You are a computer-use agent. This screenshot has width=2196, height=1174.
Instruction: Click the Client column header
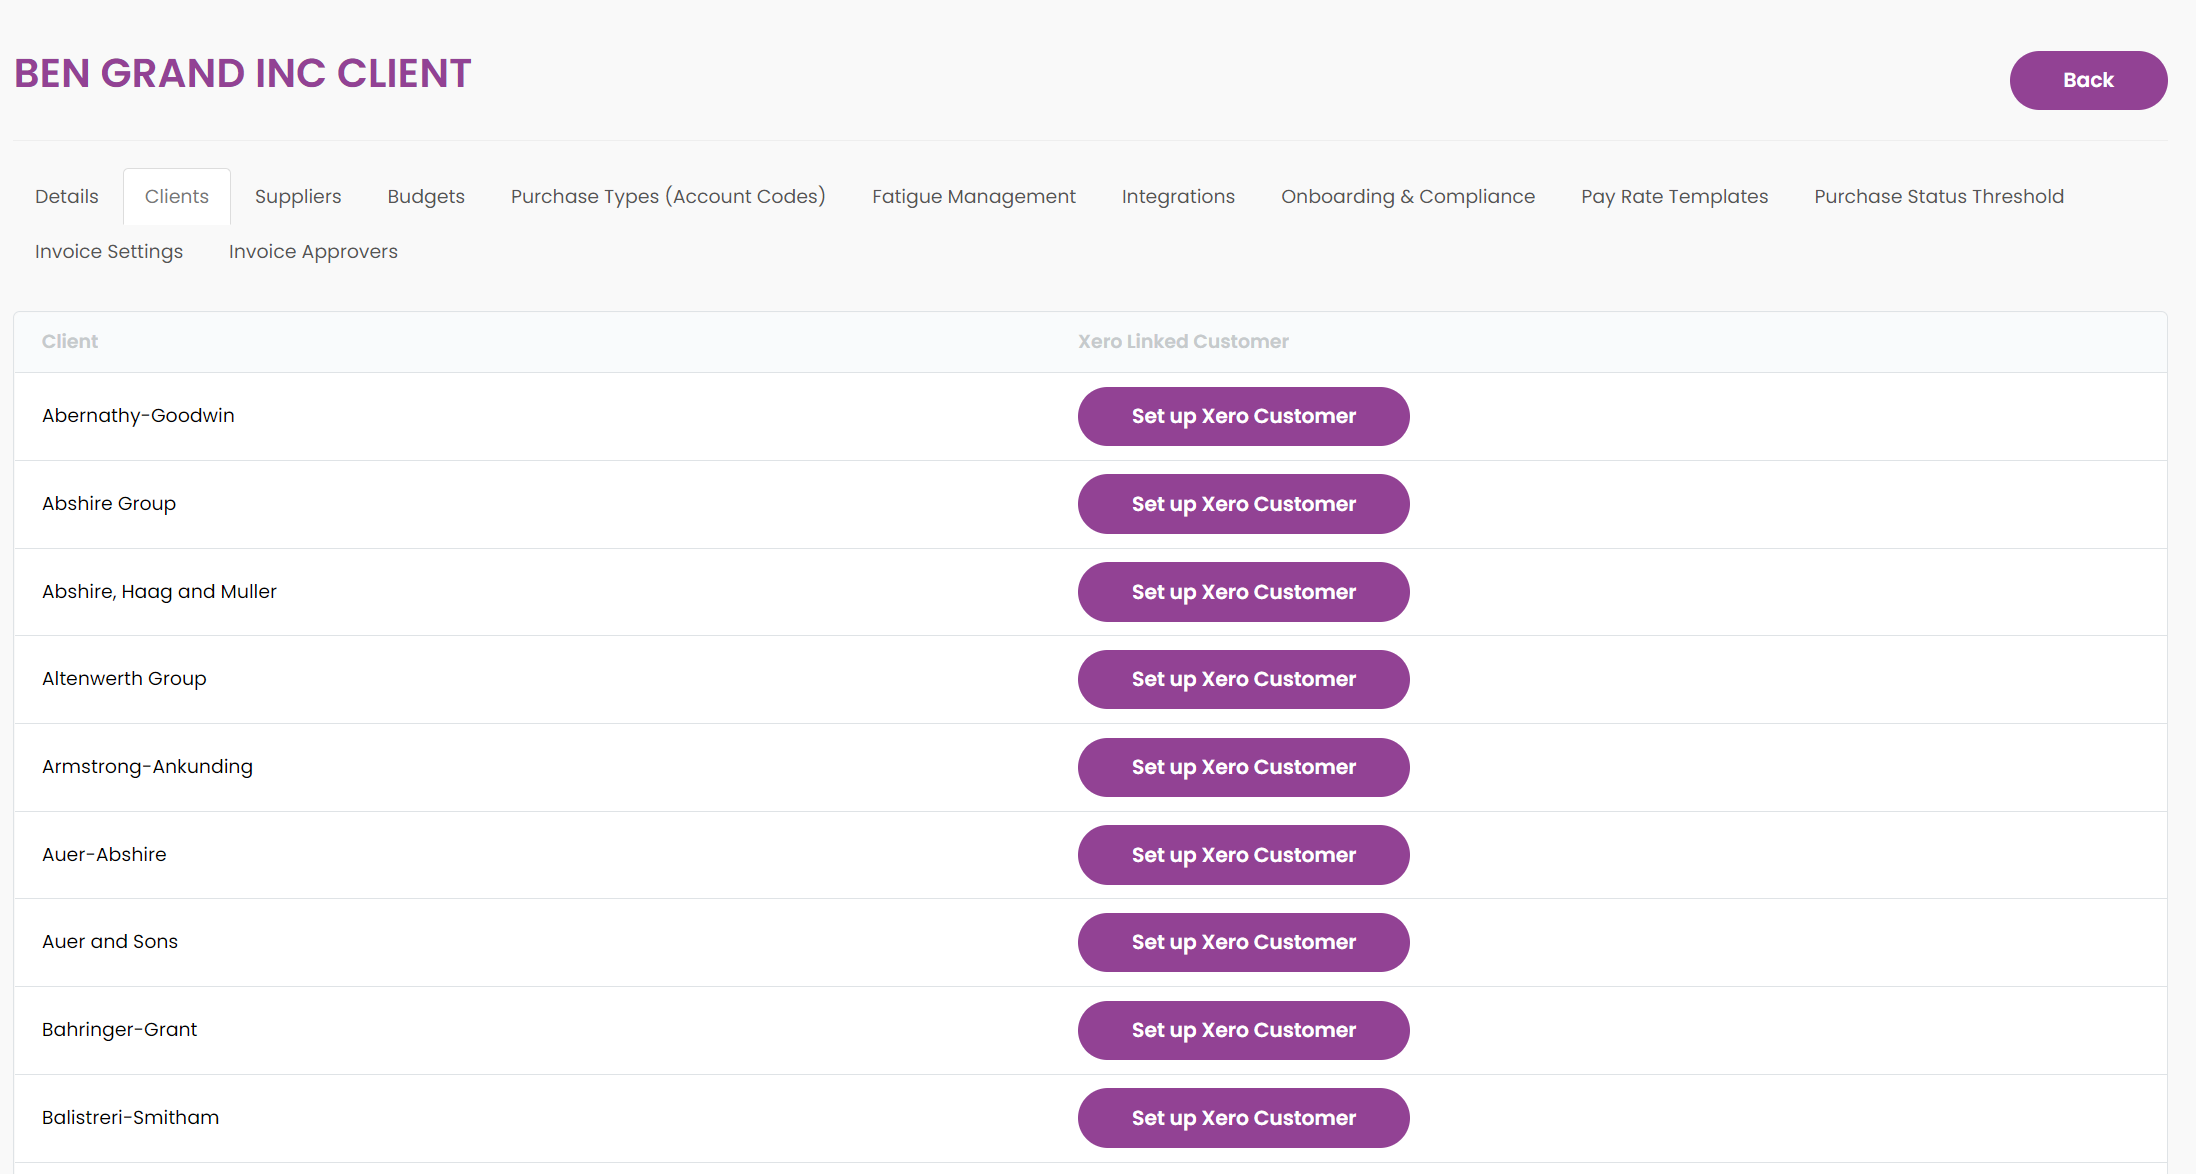click(70, 341)
